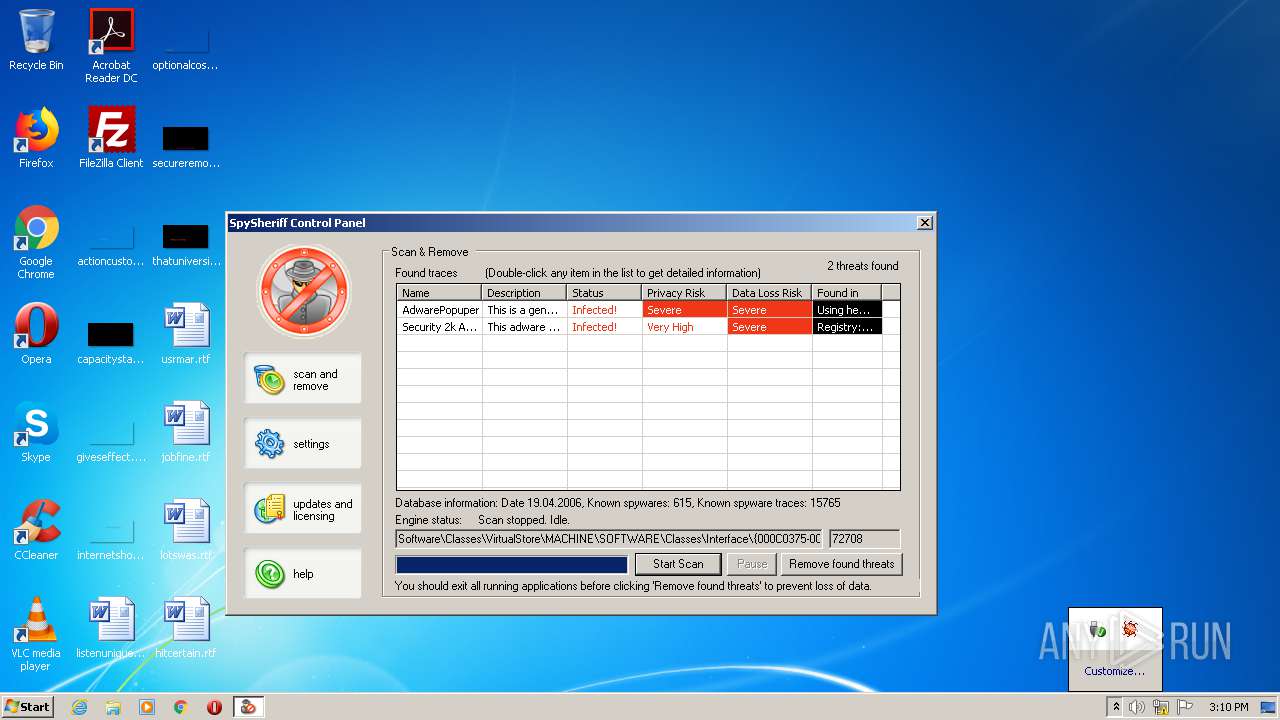Viewport: 1280px width, 720px height.
Task: Click Customize... in tray popup
Action: (x=1114, y=671)
